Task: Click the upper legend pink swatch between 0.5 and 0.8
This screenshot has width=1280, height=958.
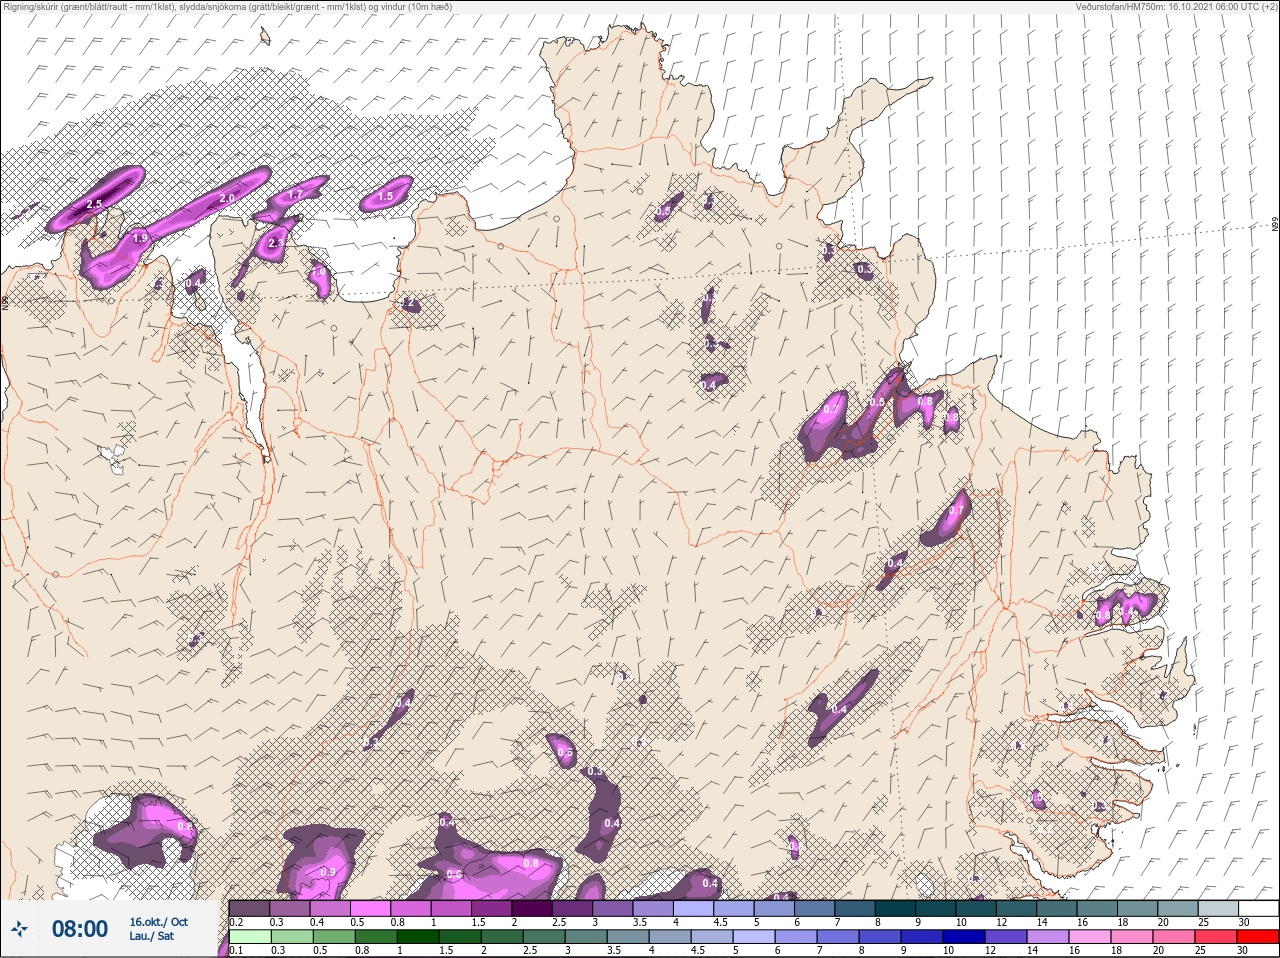Action: [370, 909]
